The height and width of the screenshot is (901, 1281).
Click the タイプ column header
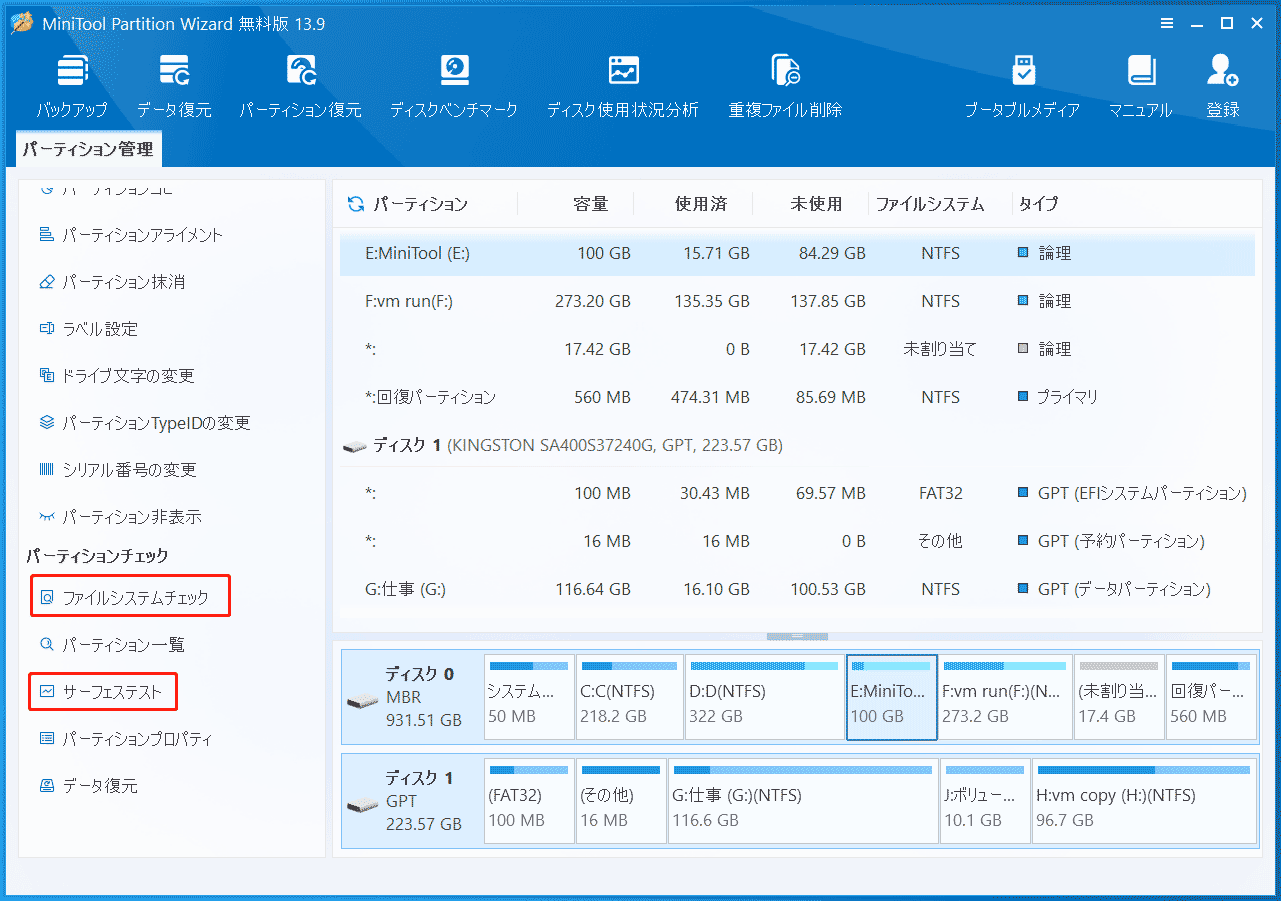[x=1038, y=204]
